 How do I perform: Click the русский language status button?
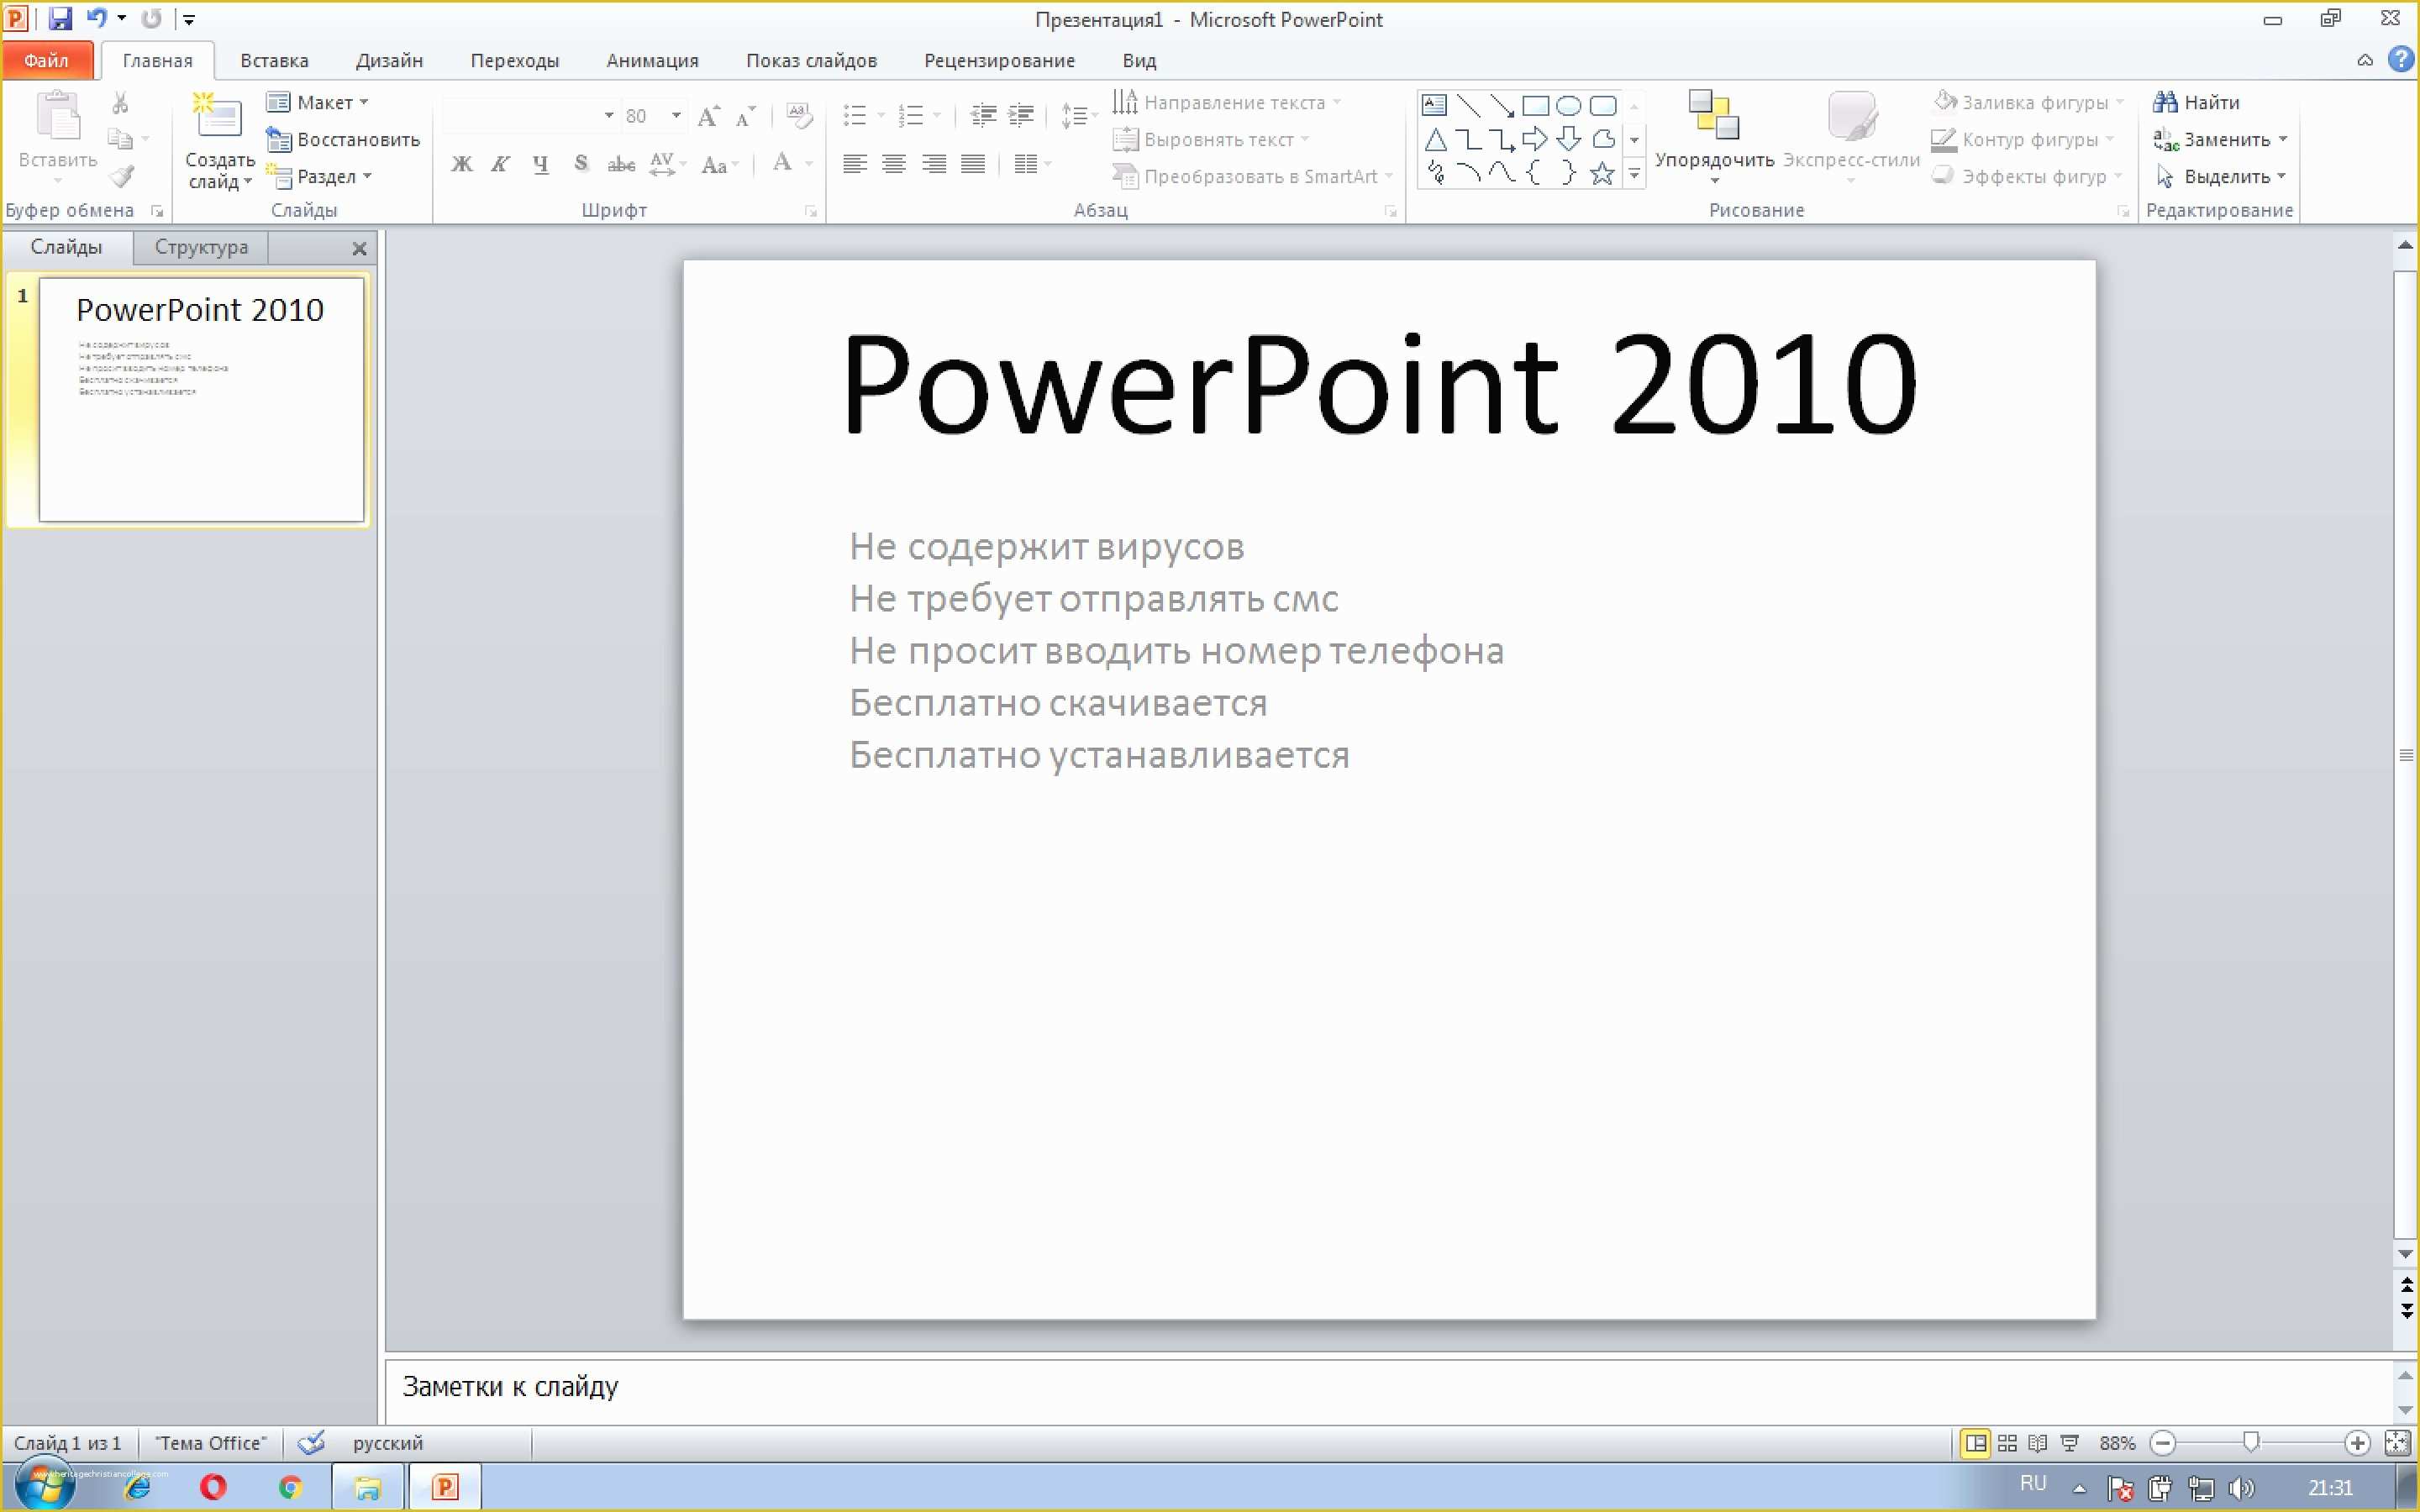388,1443
